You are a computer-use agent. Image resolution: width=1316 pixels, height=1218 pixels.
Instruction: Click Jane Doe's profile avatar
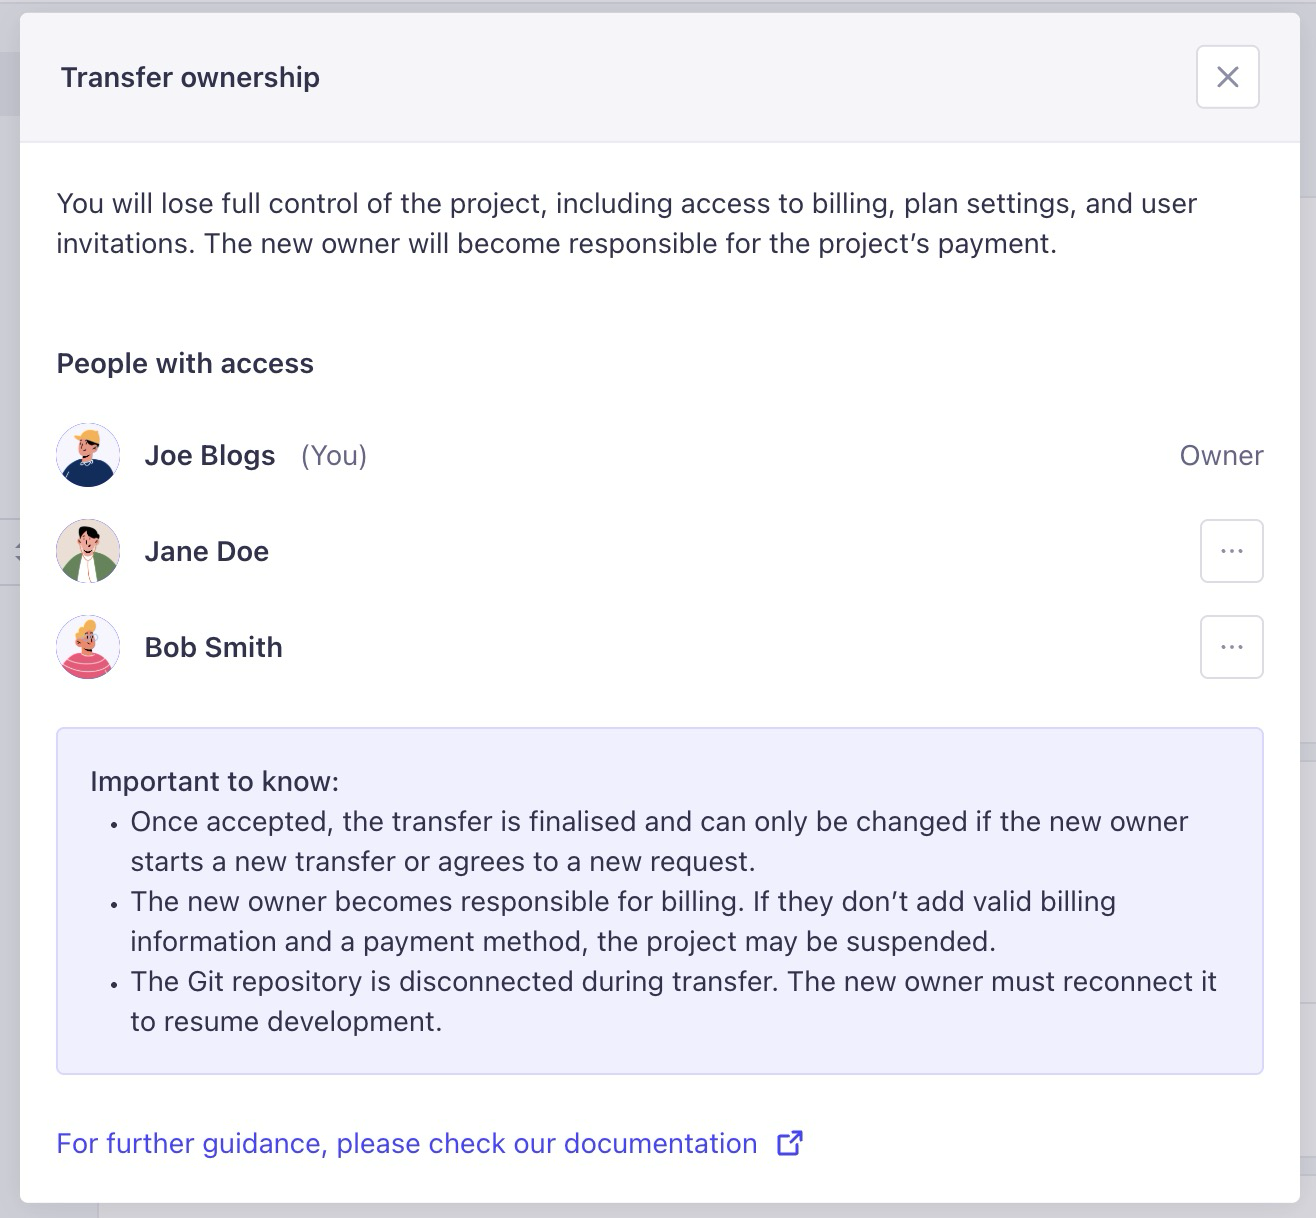tap(88, 551)
